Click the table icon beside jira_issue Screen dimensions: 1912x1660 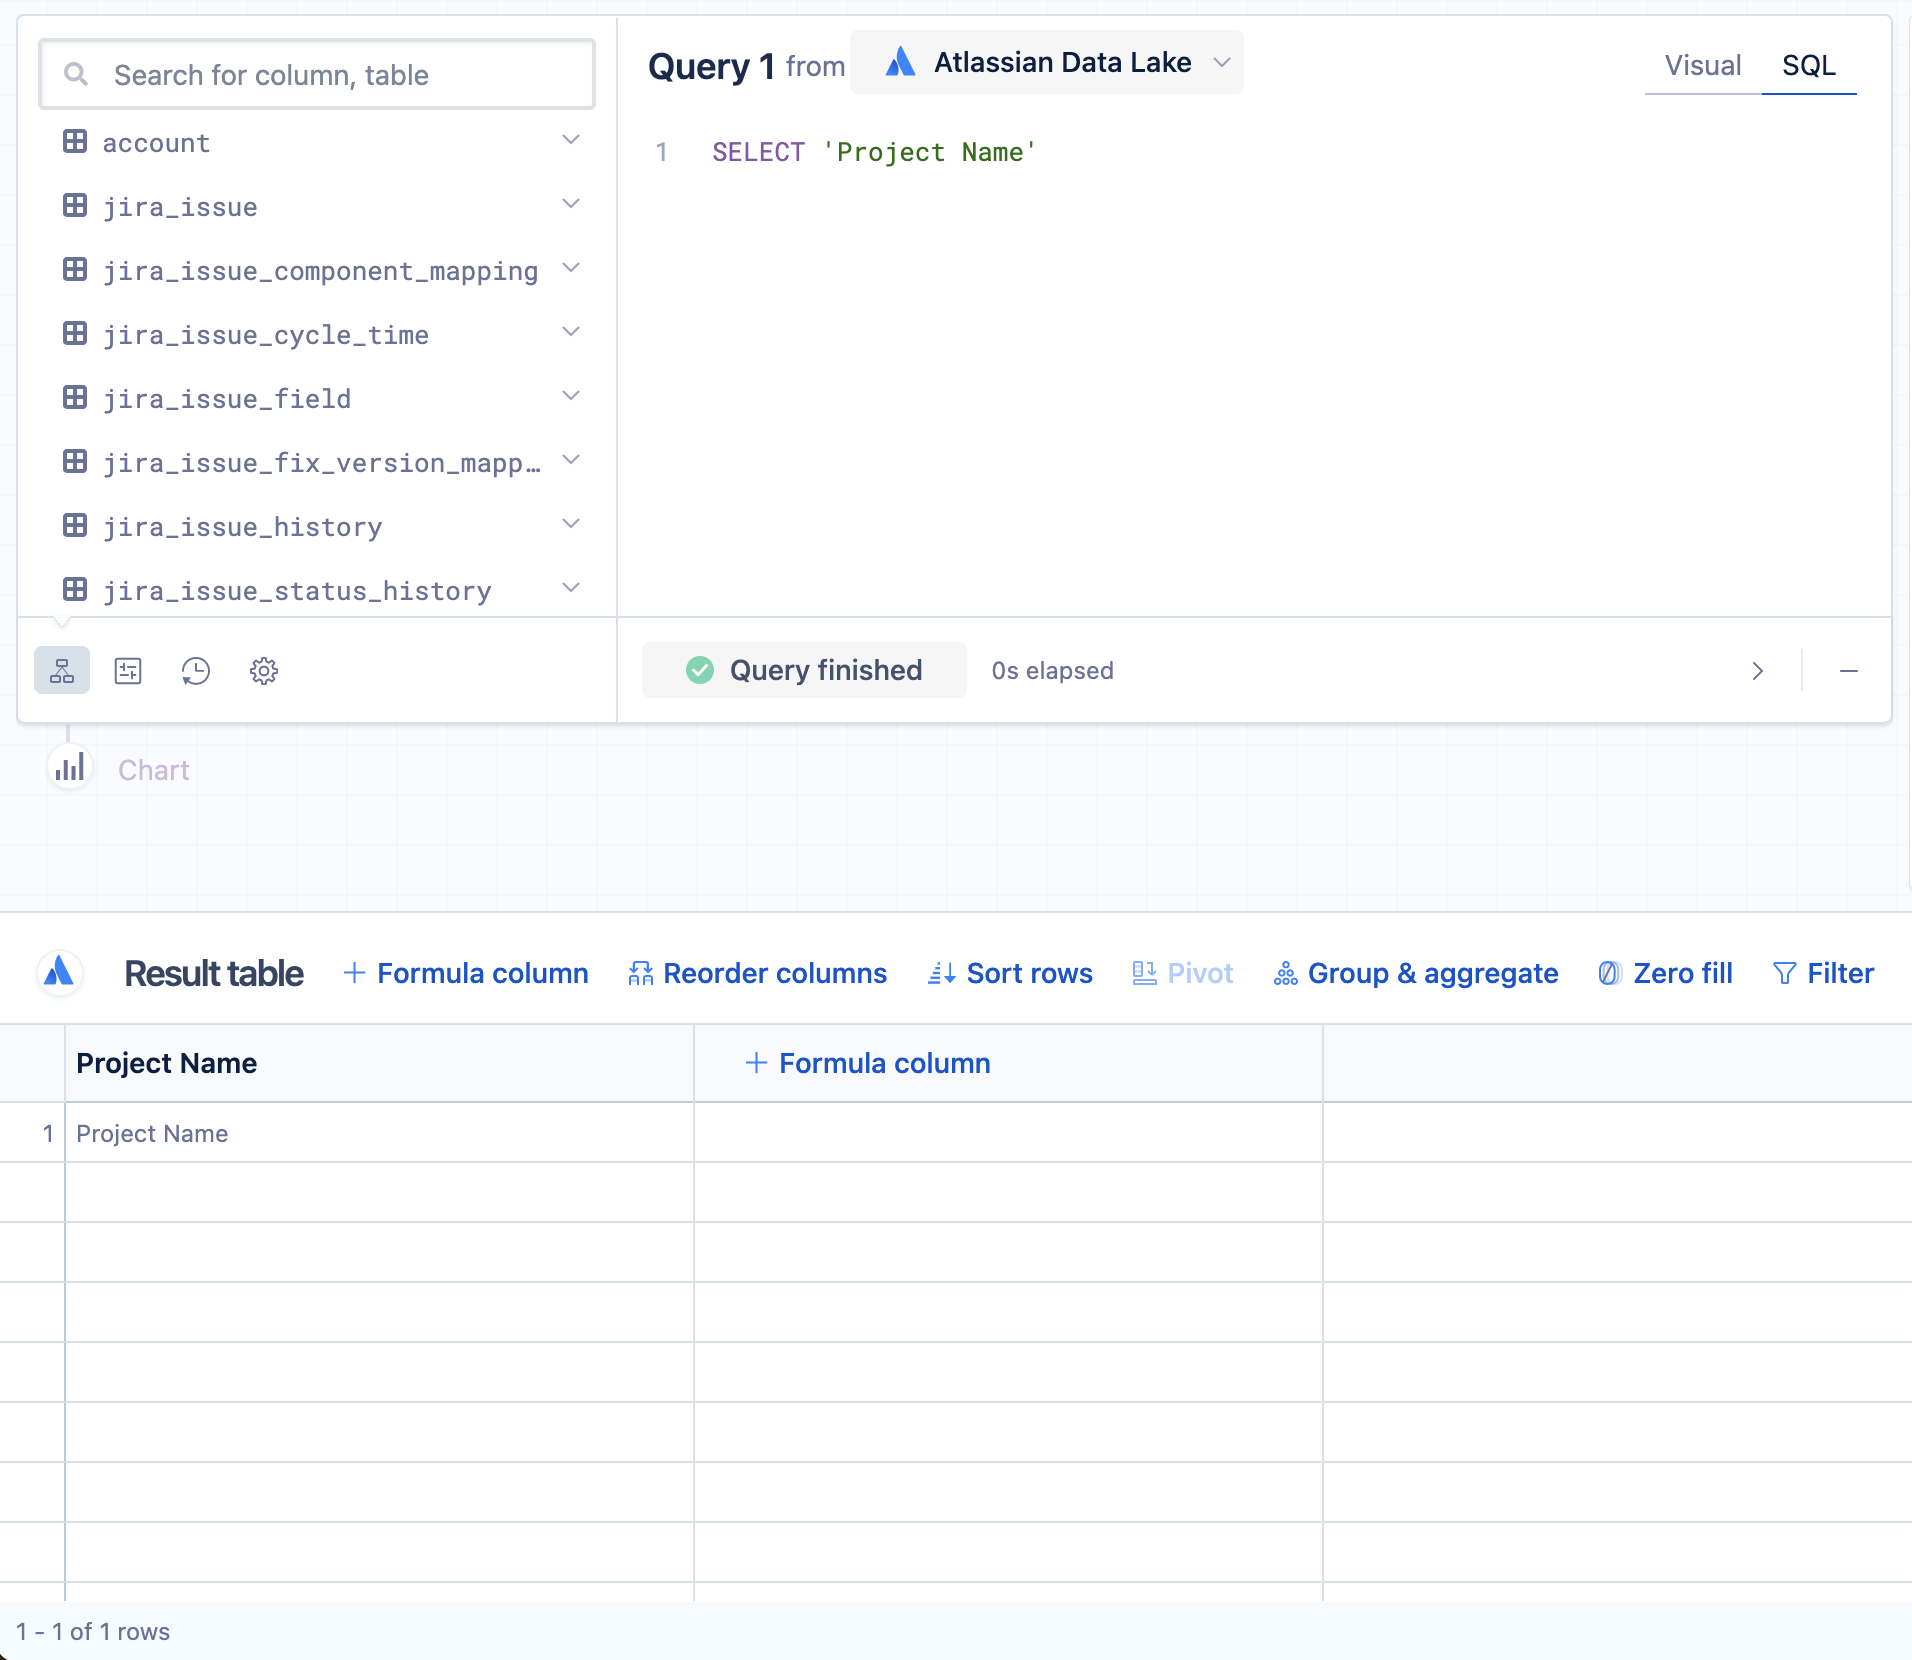tap(75, 206)
